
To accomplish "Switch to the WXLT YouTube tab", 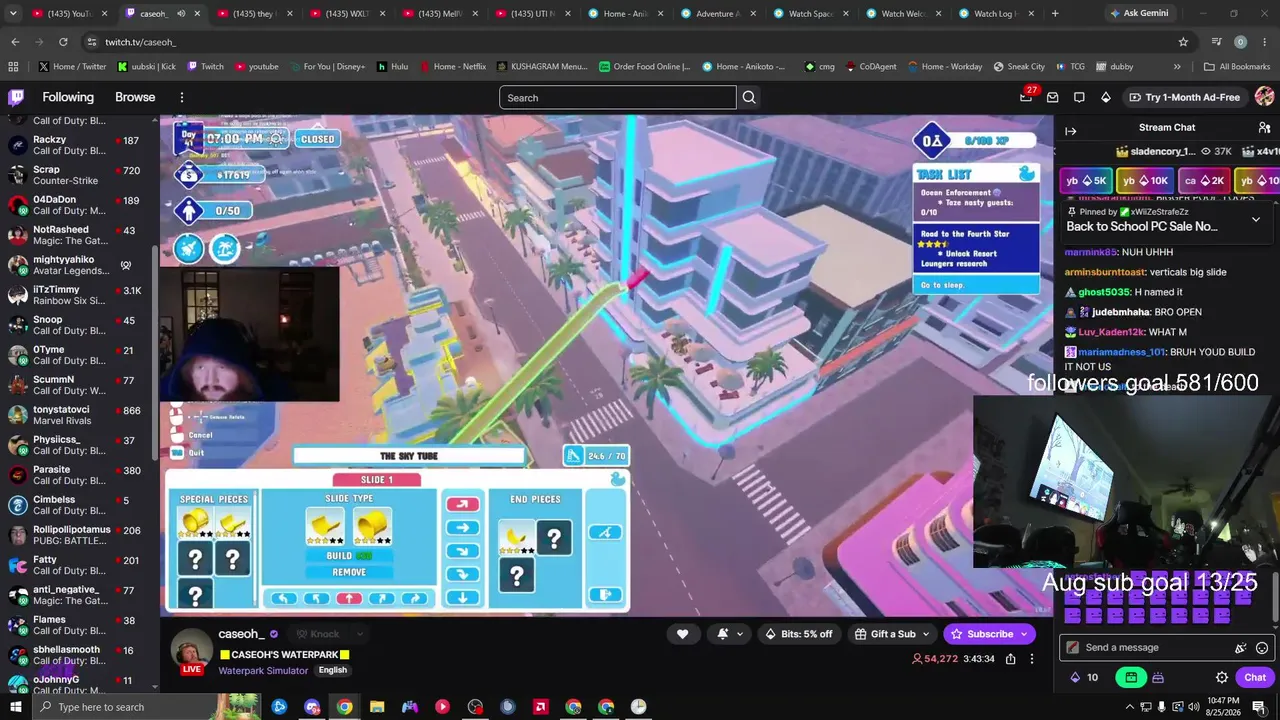I will (x=349, y=14).
